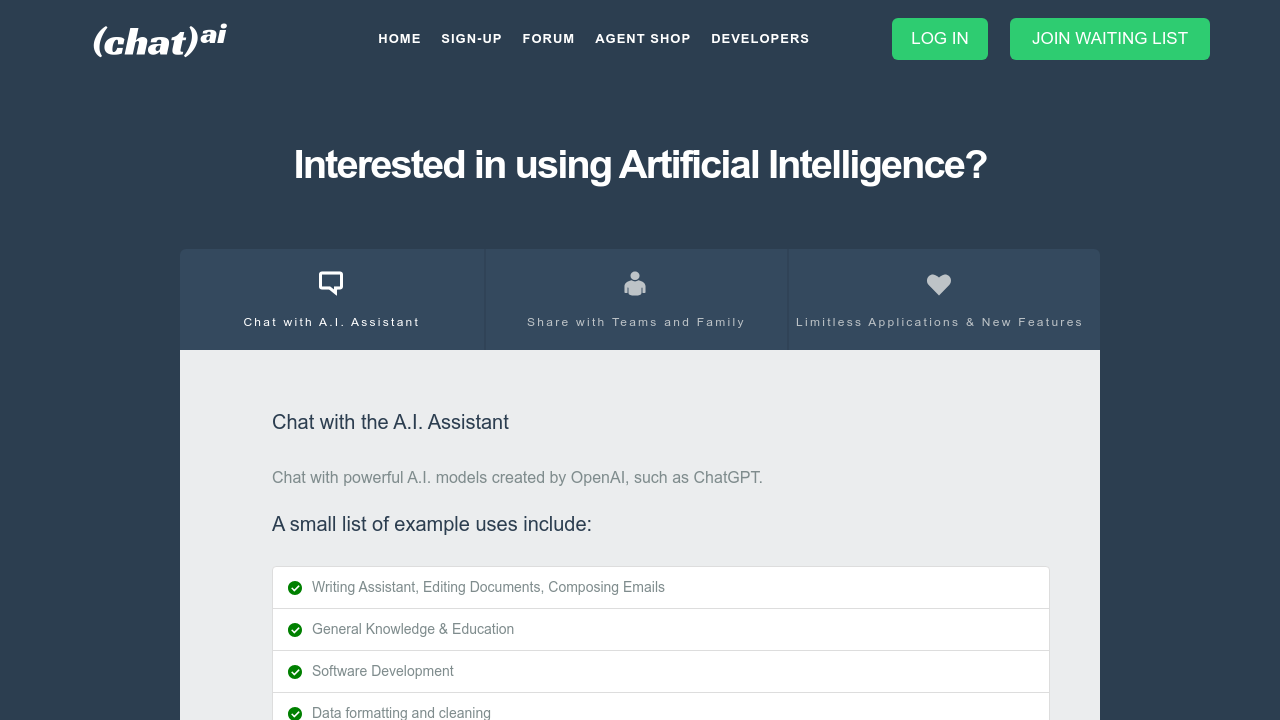Open the FORUM section
The width and height of the screenshot is (1280, 720).
[548, 39]
